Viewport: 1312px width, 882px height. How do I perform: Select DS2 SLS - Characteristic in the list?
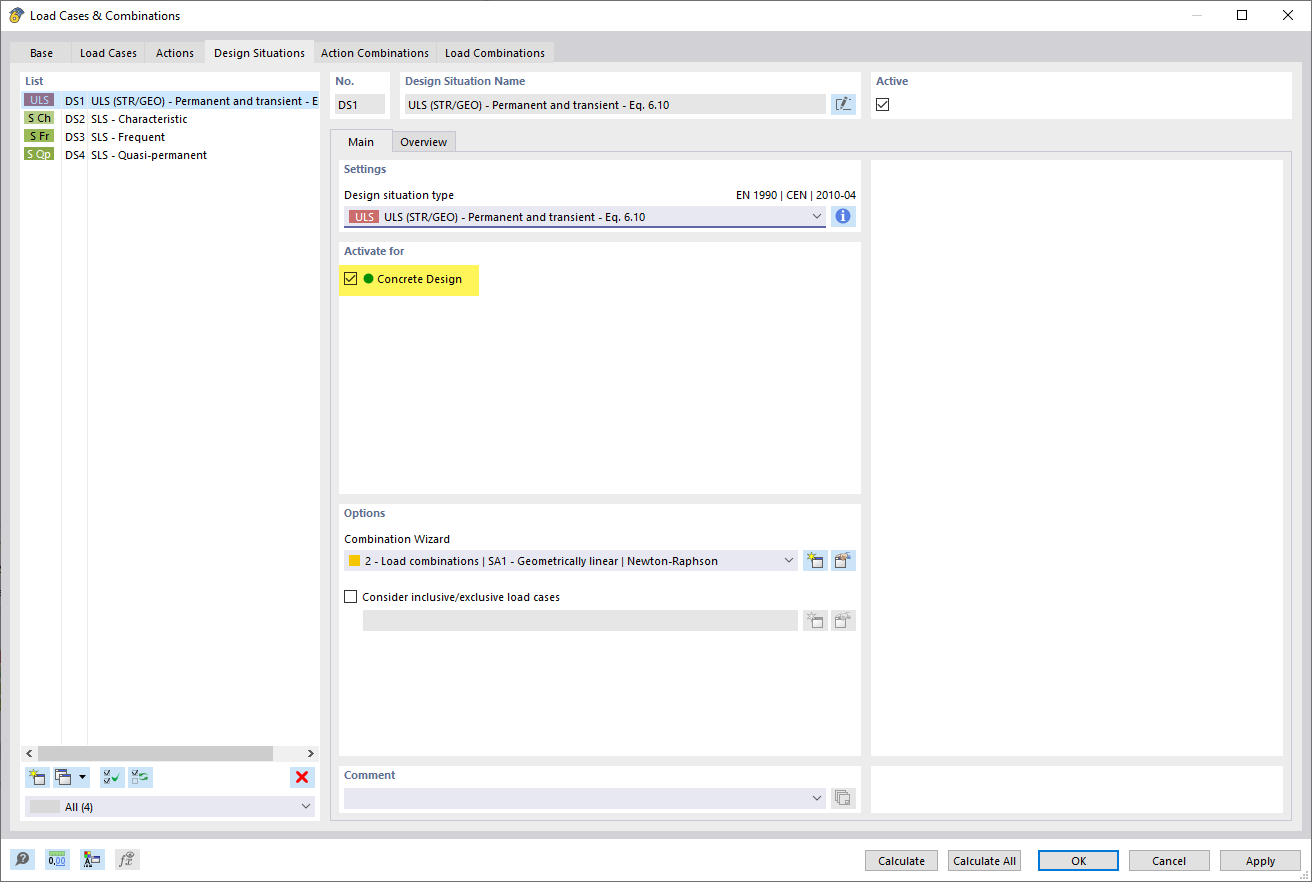point(170,119)
